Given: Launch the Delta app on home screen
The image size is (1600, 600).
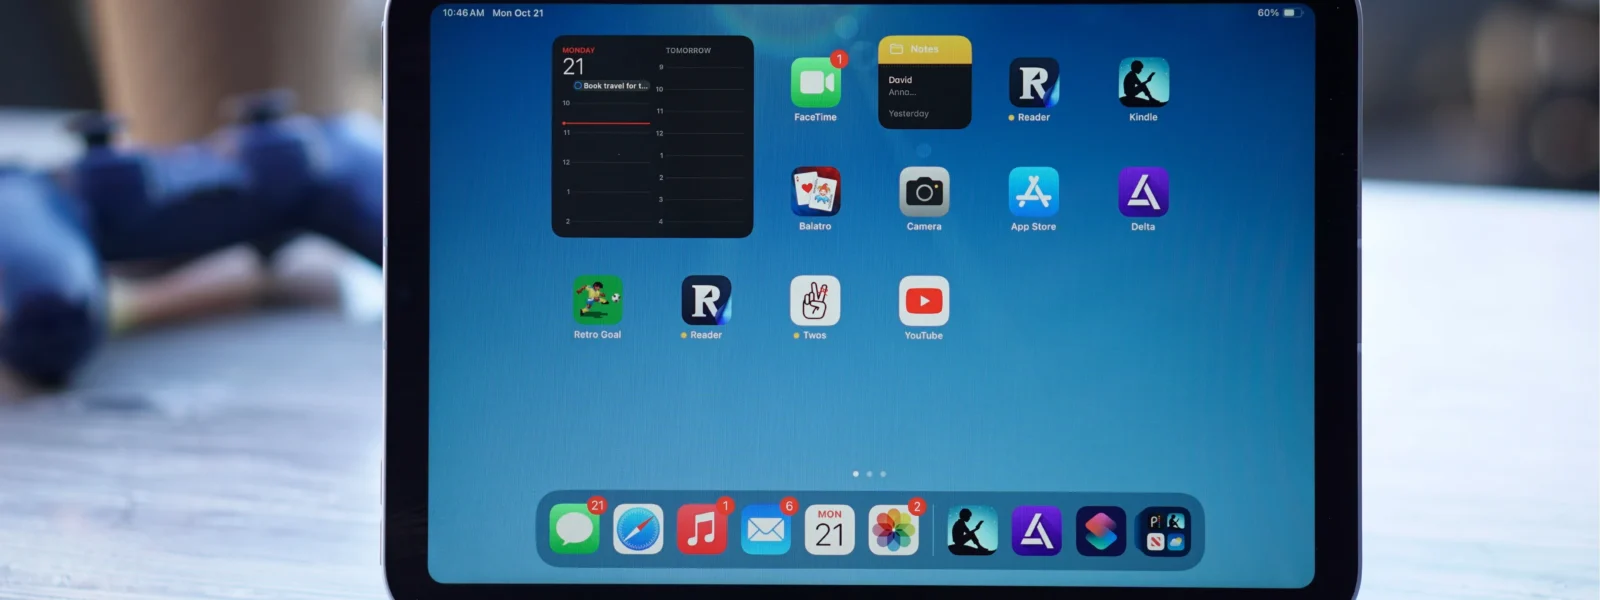Looking at the screenshot, I should tap(1143, 191).
